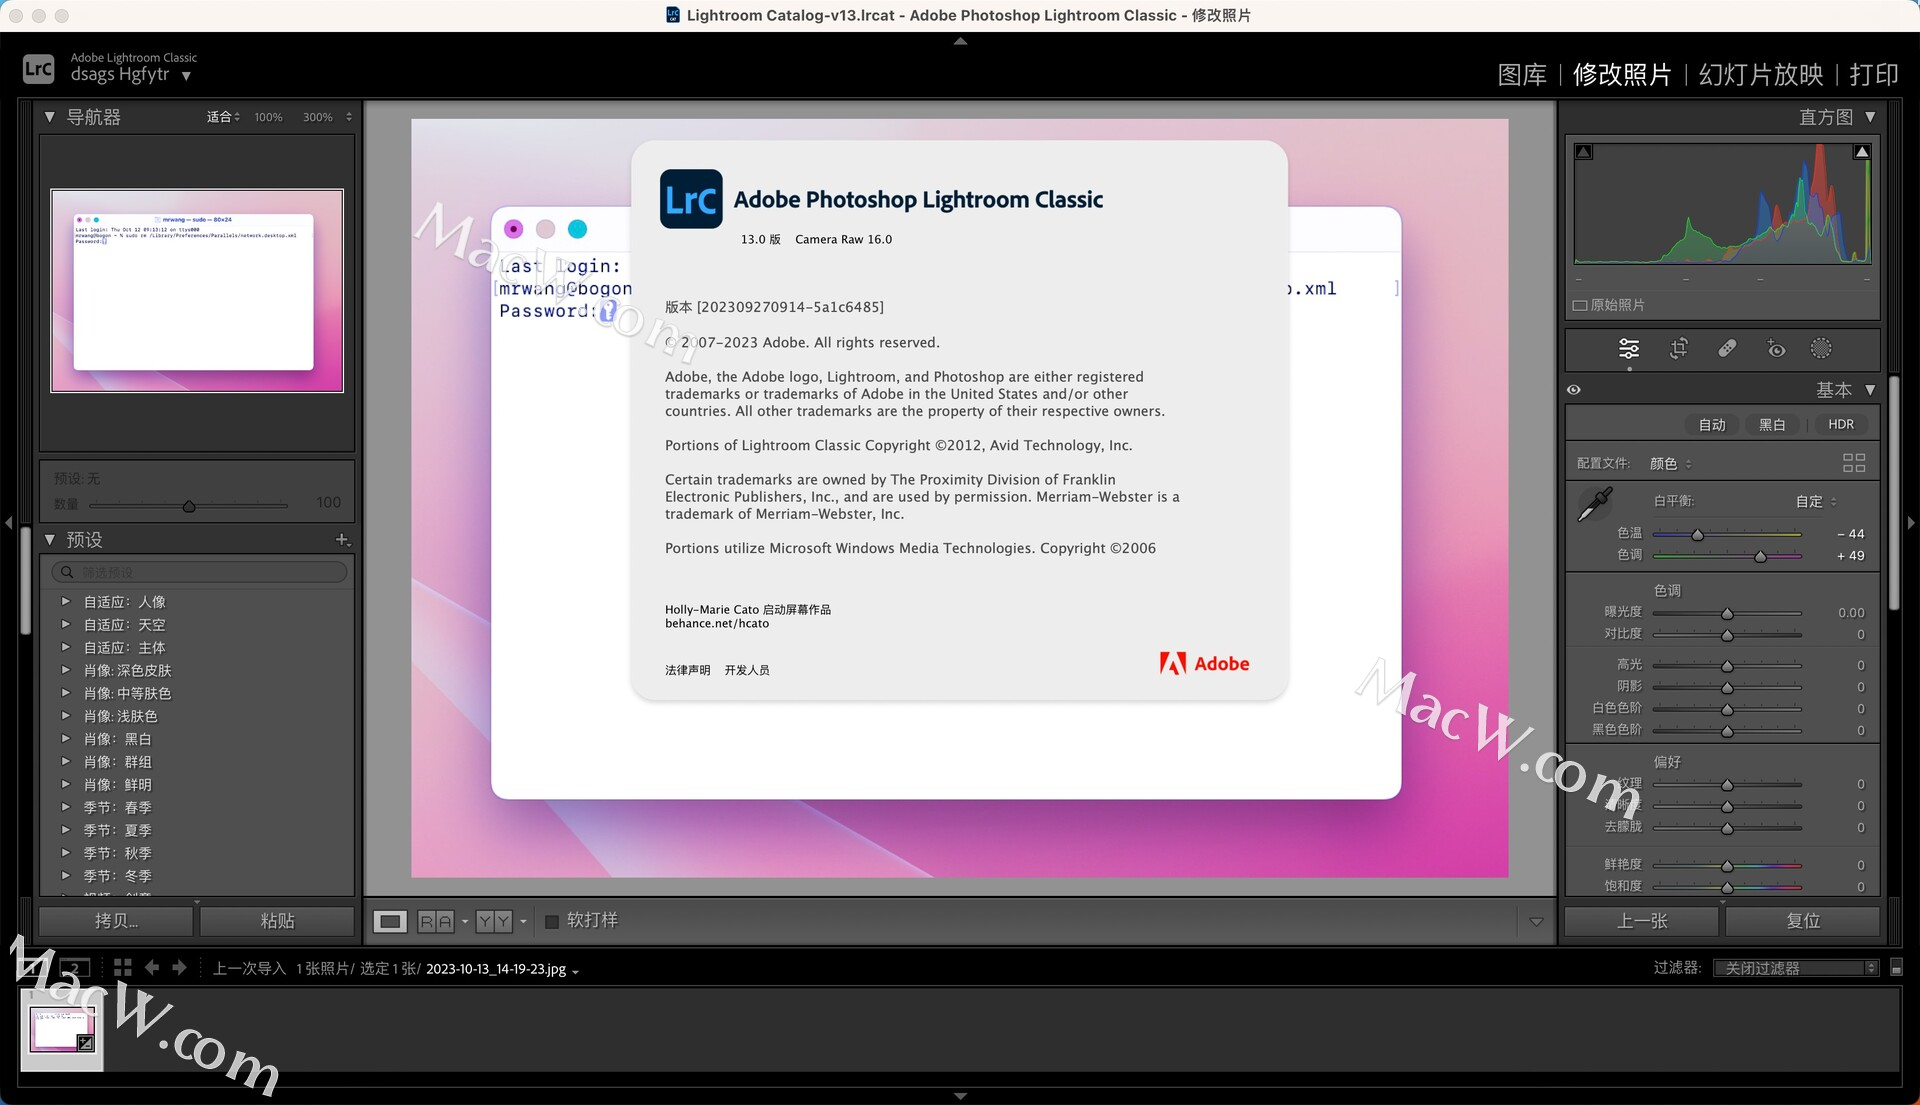Image resolution: width=1920 pixels, height=1105 pixels.
Task: Convert with the 黑白 button
Action: [x=1772, y=425]
